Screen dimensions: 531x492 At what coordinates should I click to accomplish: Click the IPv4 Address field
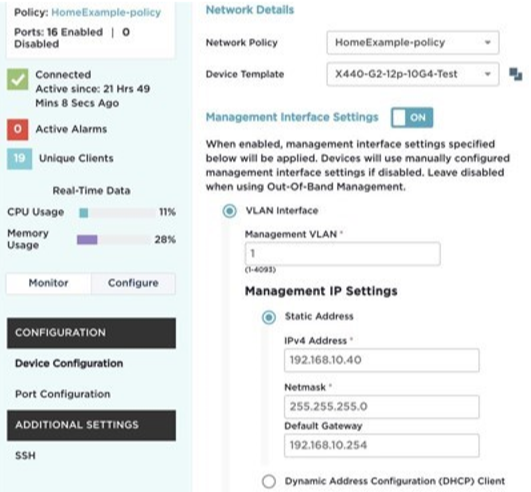pyautogui.click(x=382, y=360)
